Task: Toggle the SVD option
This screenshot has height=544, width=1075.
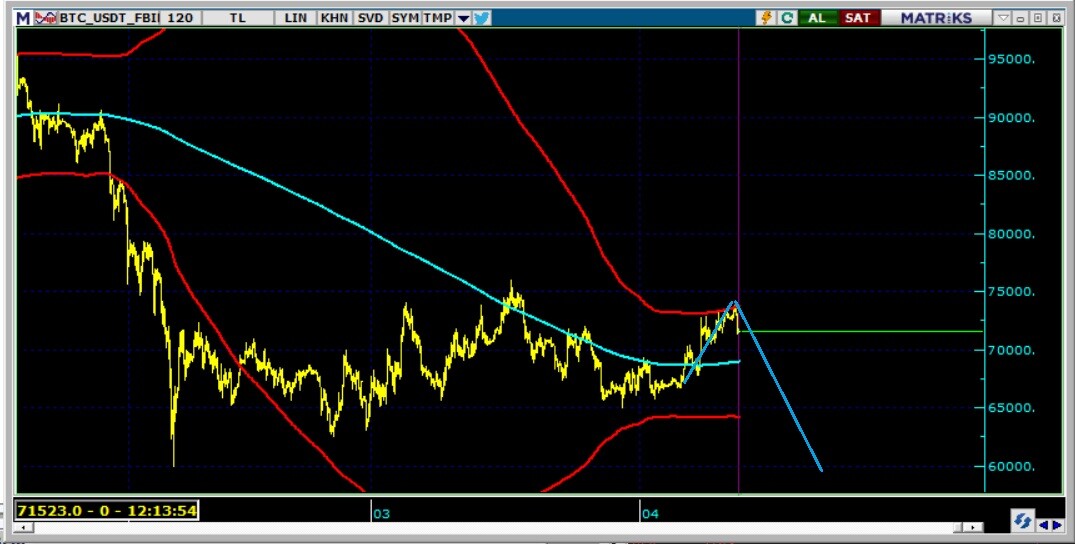Action: [370, 18]
